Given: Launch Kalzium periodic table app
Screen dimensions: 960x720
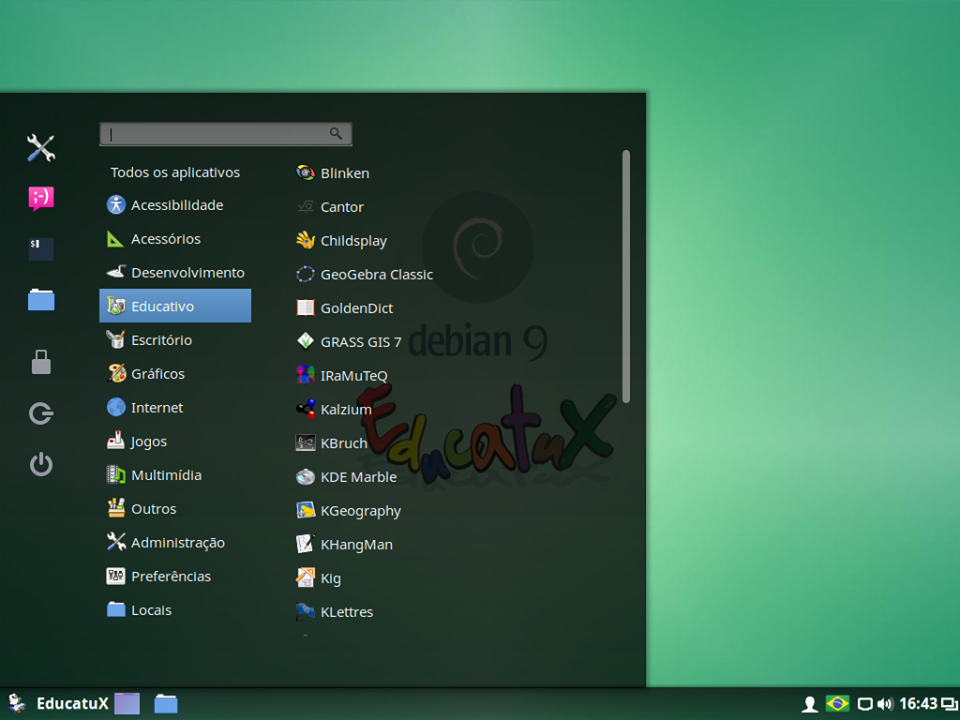Looking at the screenshot, I should coord(334,409).
